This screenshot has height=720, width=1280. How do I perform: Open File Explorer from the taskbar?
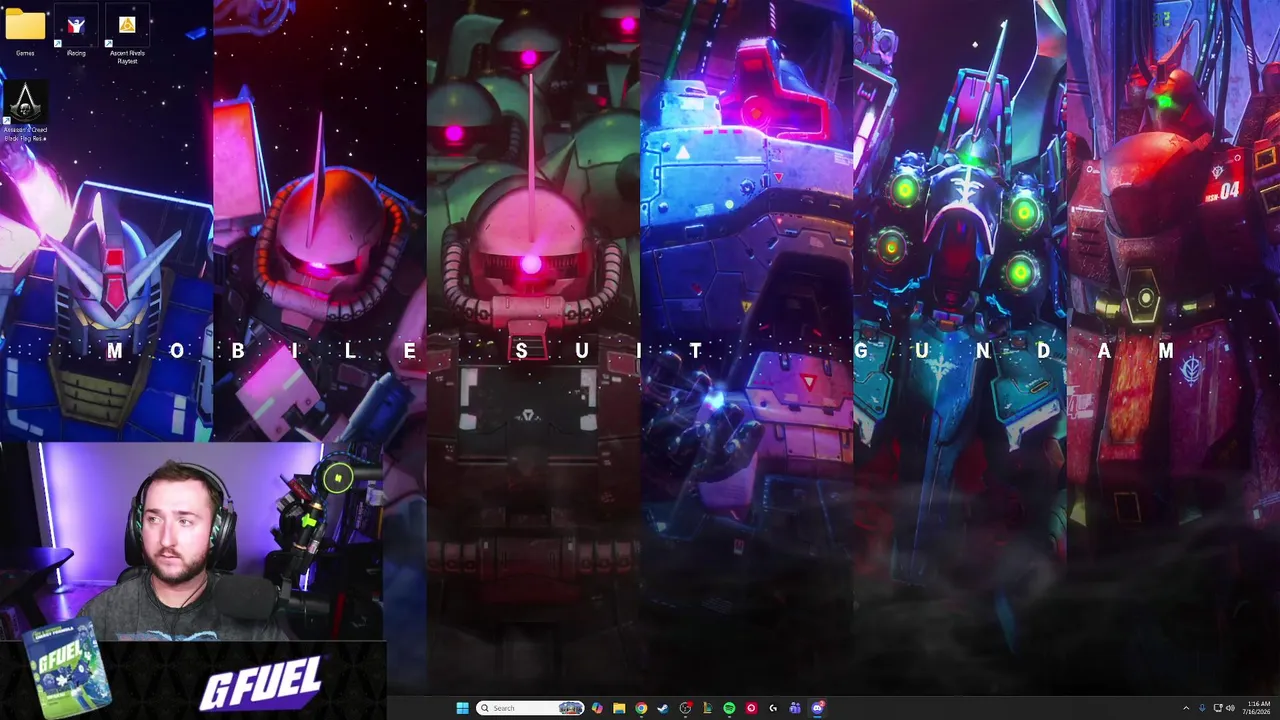pos(619,708)
